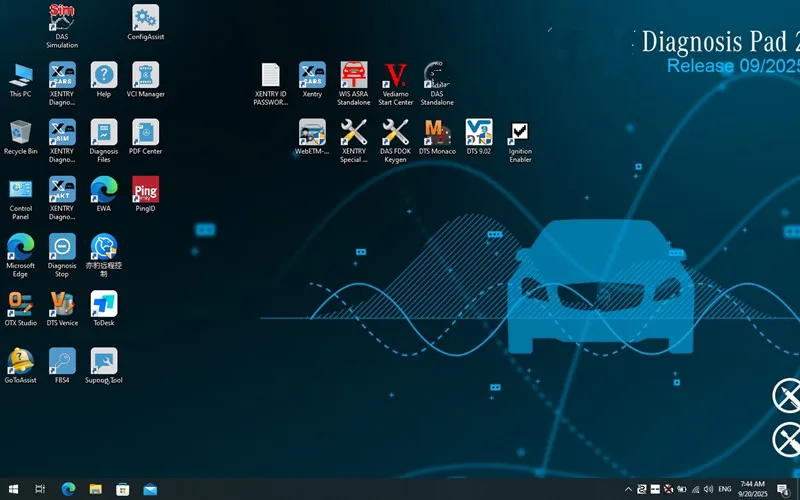The height and width of the screenshot is (500, 800).
Task: Open the GoToAssist shortcut
Action: tap(20, 365)
